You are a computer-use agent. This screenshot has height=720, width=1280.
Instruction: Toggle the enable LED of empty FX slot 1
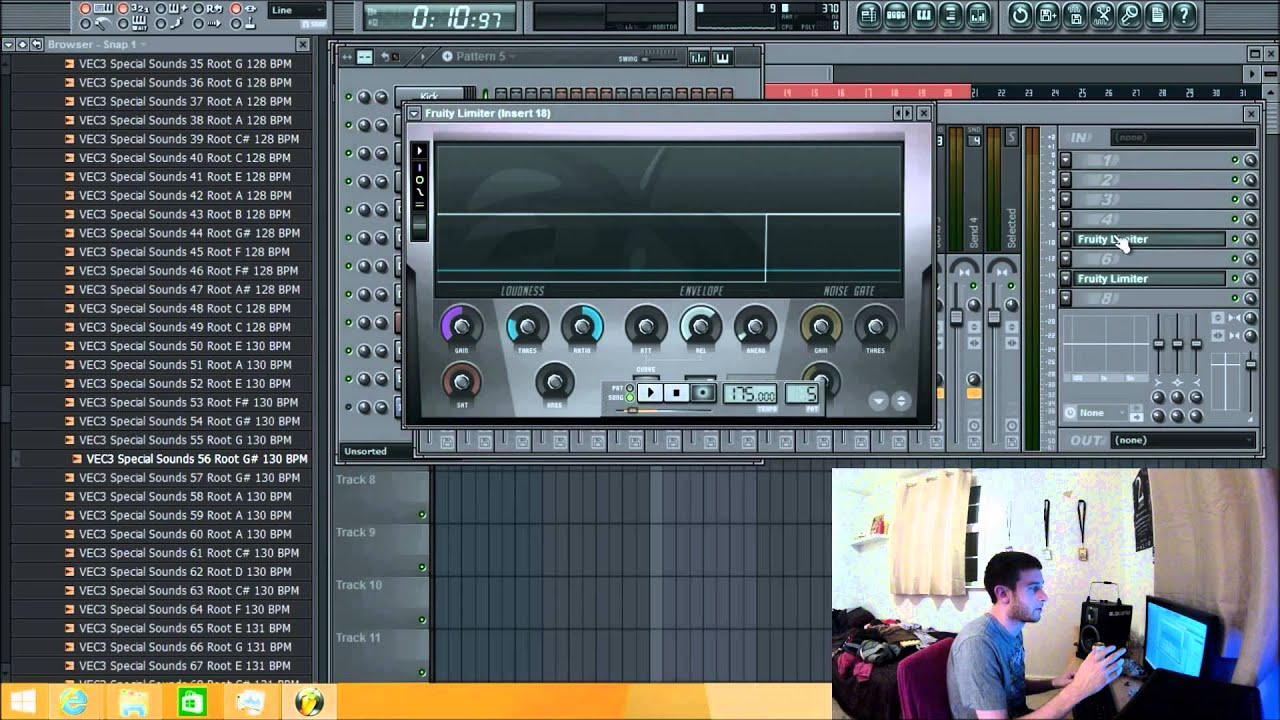1235,160
